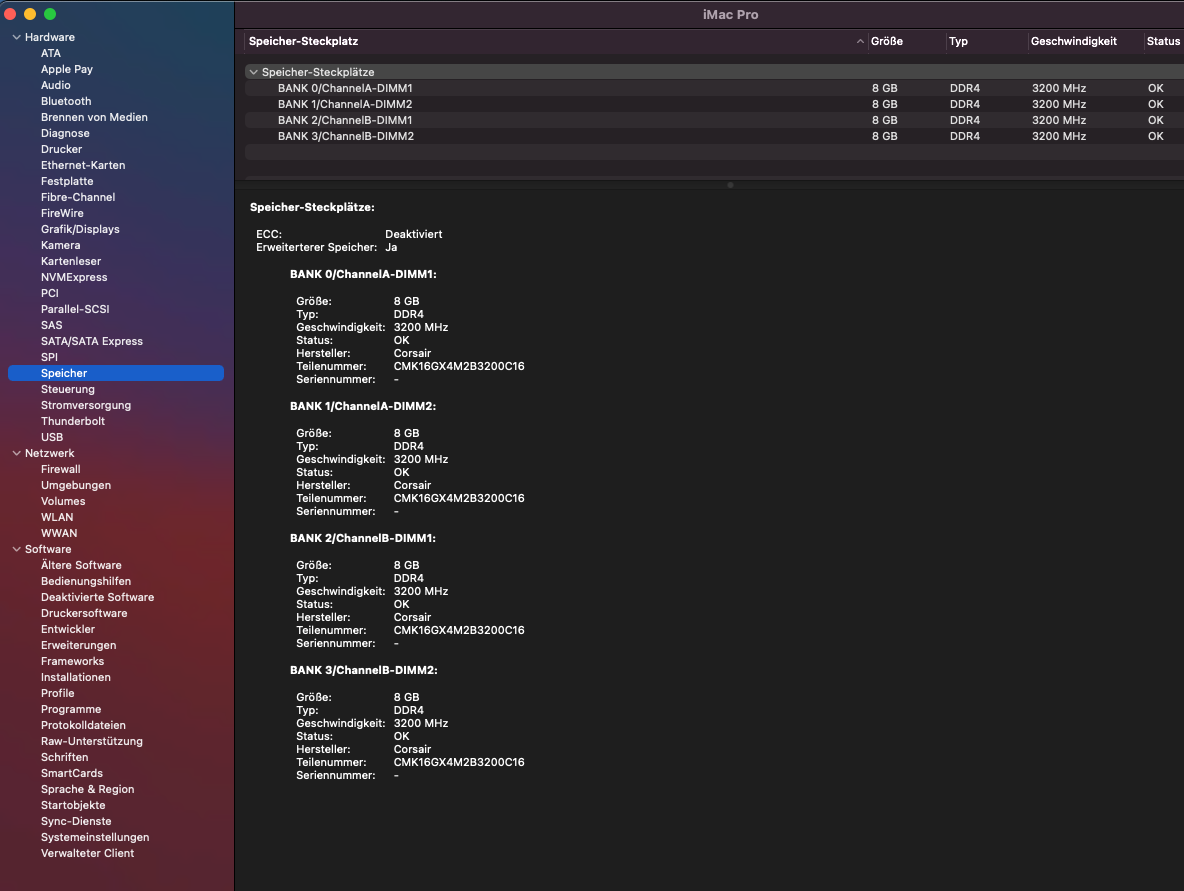Select Bluetooth in the Hardware list

pos(66,101)
